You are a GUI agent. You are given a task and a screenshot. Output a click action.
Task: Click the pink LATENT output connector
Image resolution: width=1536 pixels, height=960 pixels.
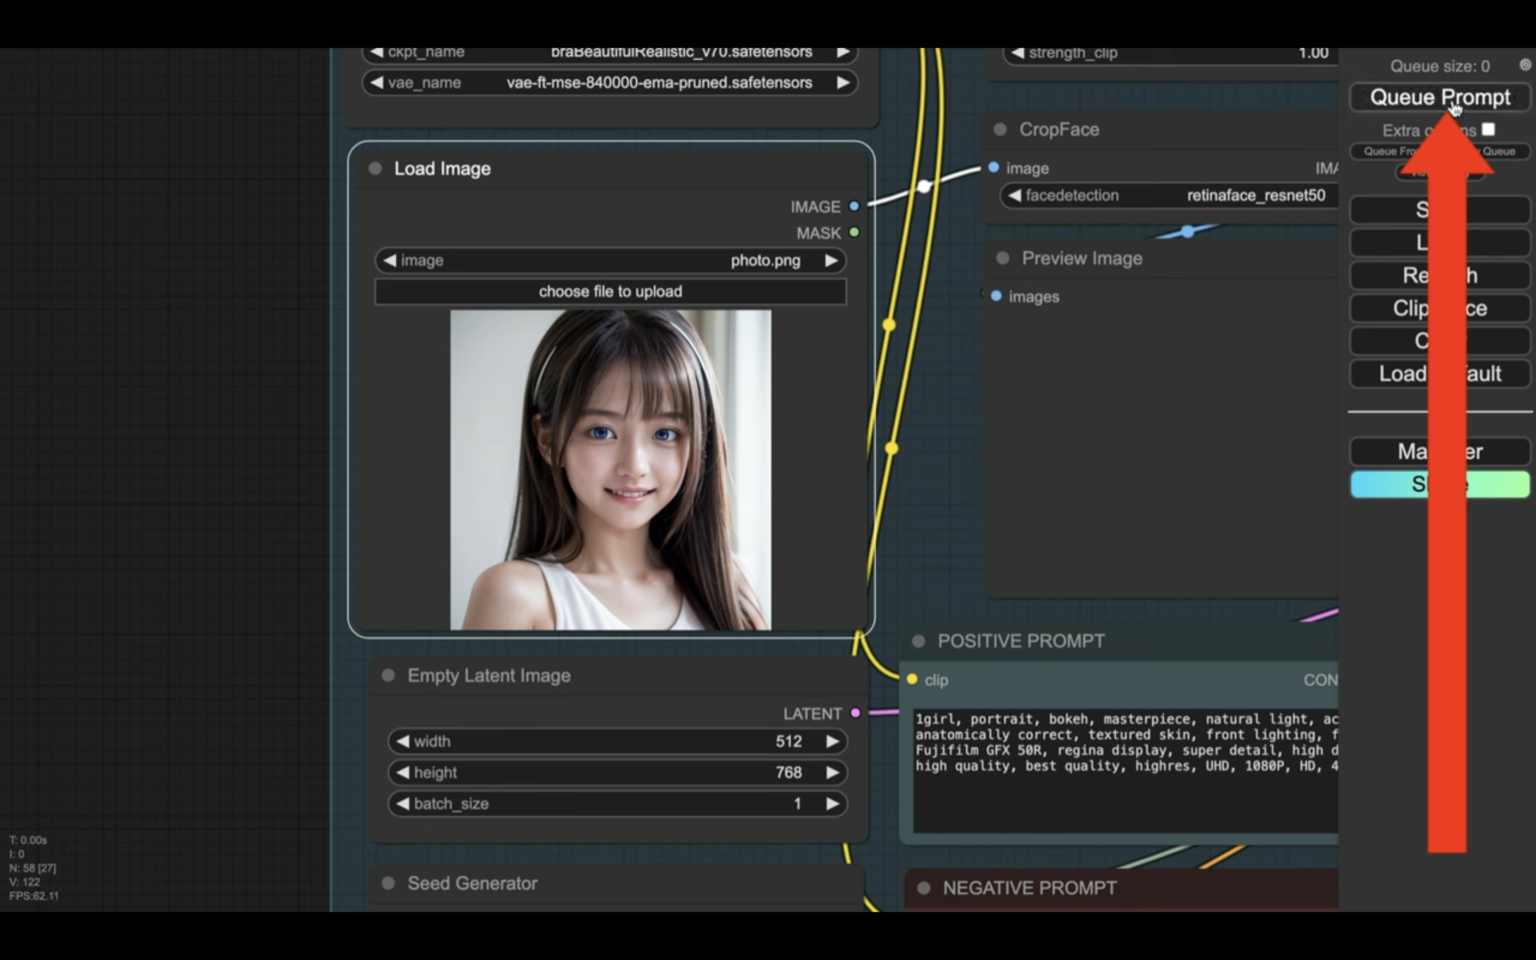[853, 713]
